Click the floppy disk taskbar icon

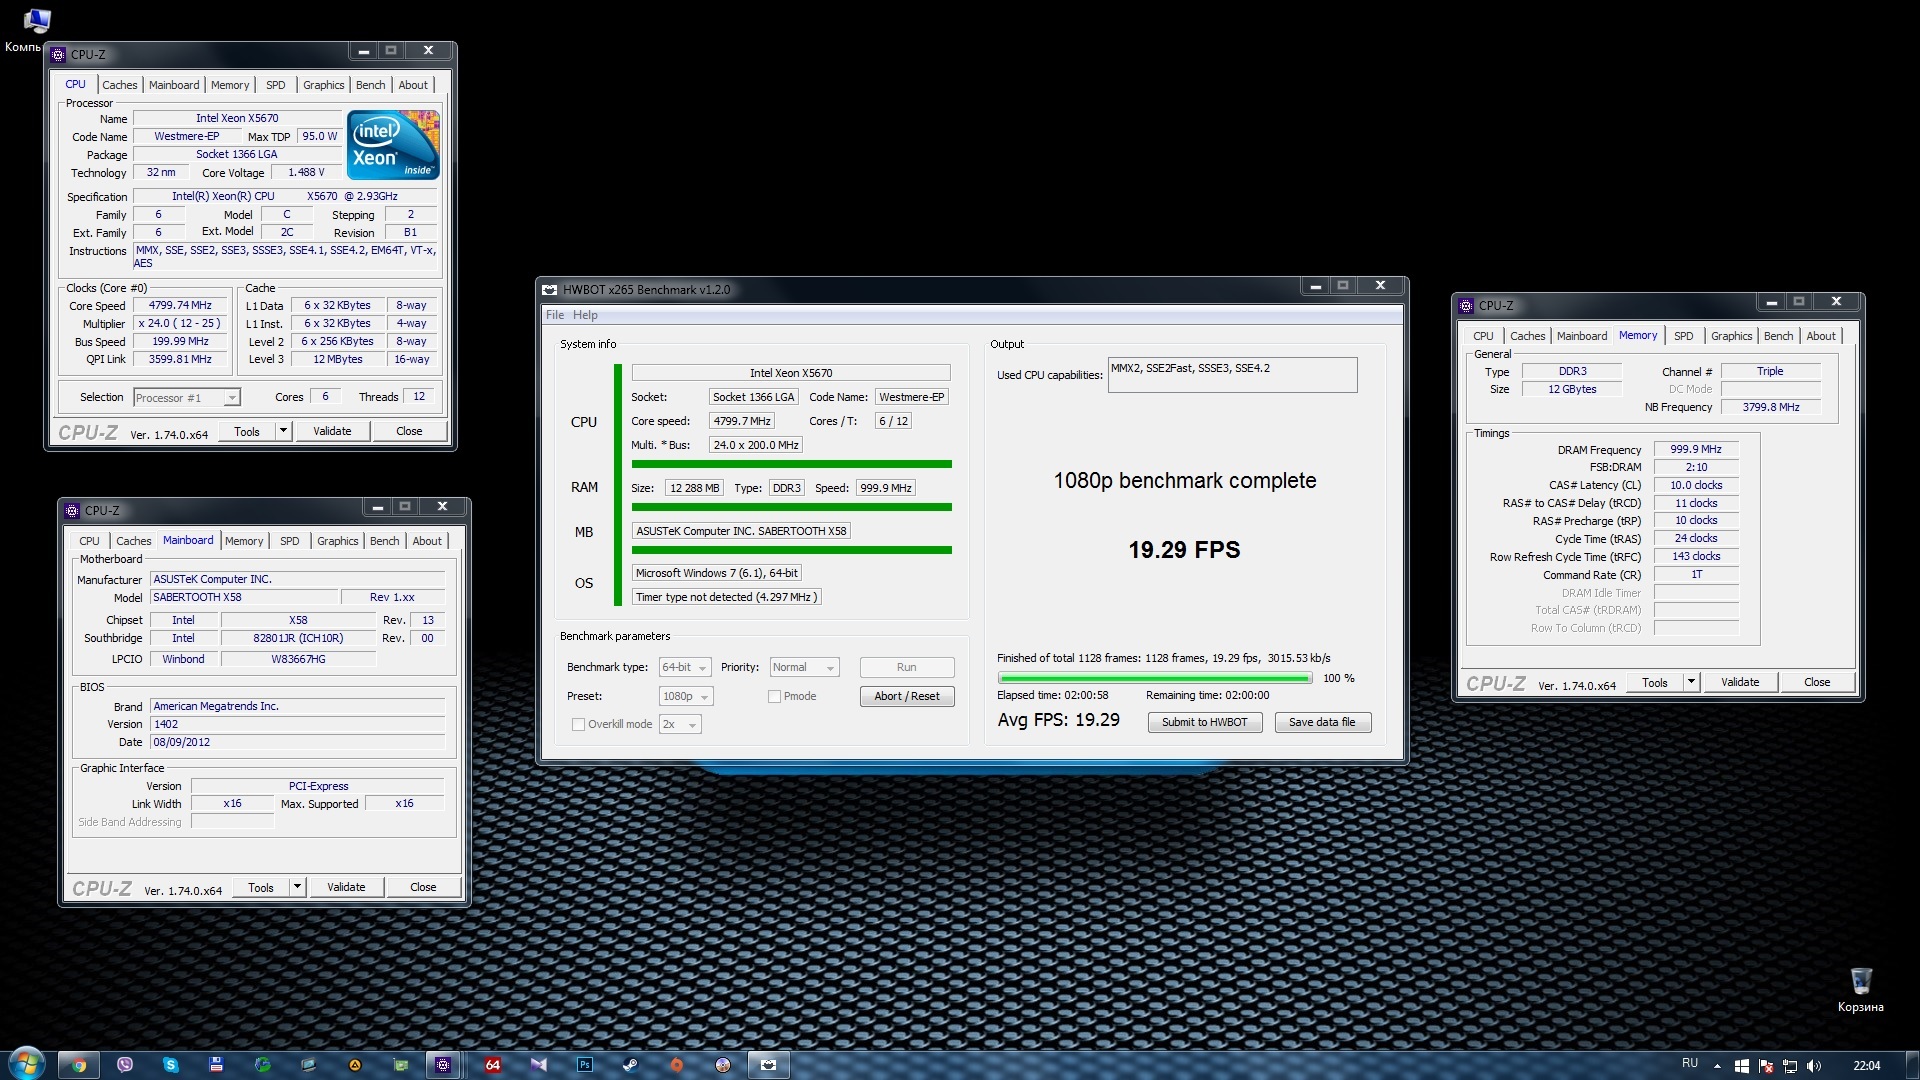tap(216, 1065)
